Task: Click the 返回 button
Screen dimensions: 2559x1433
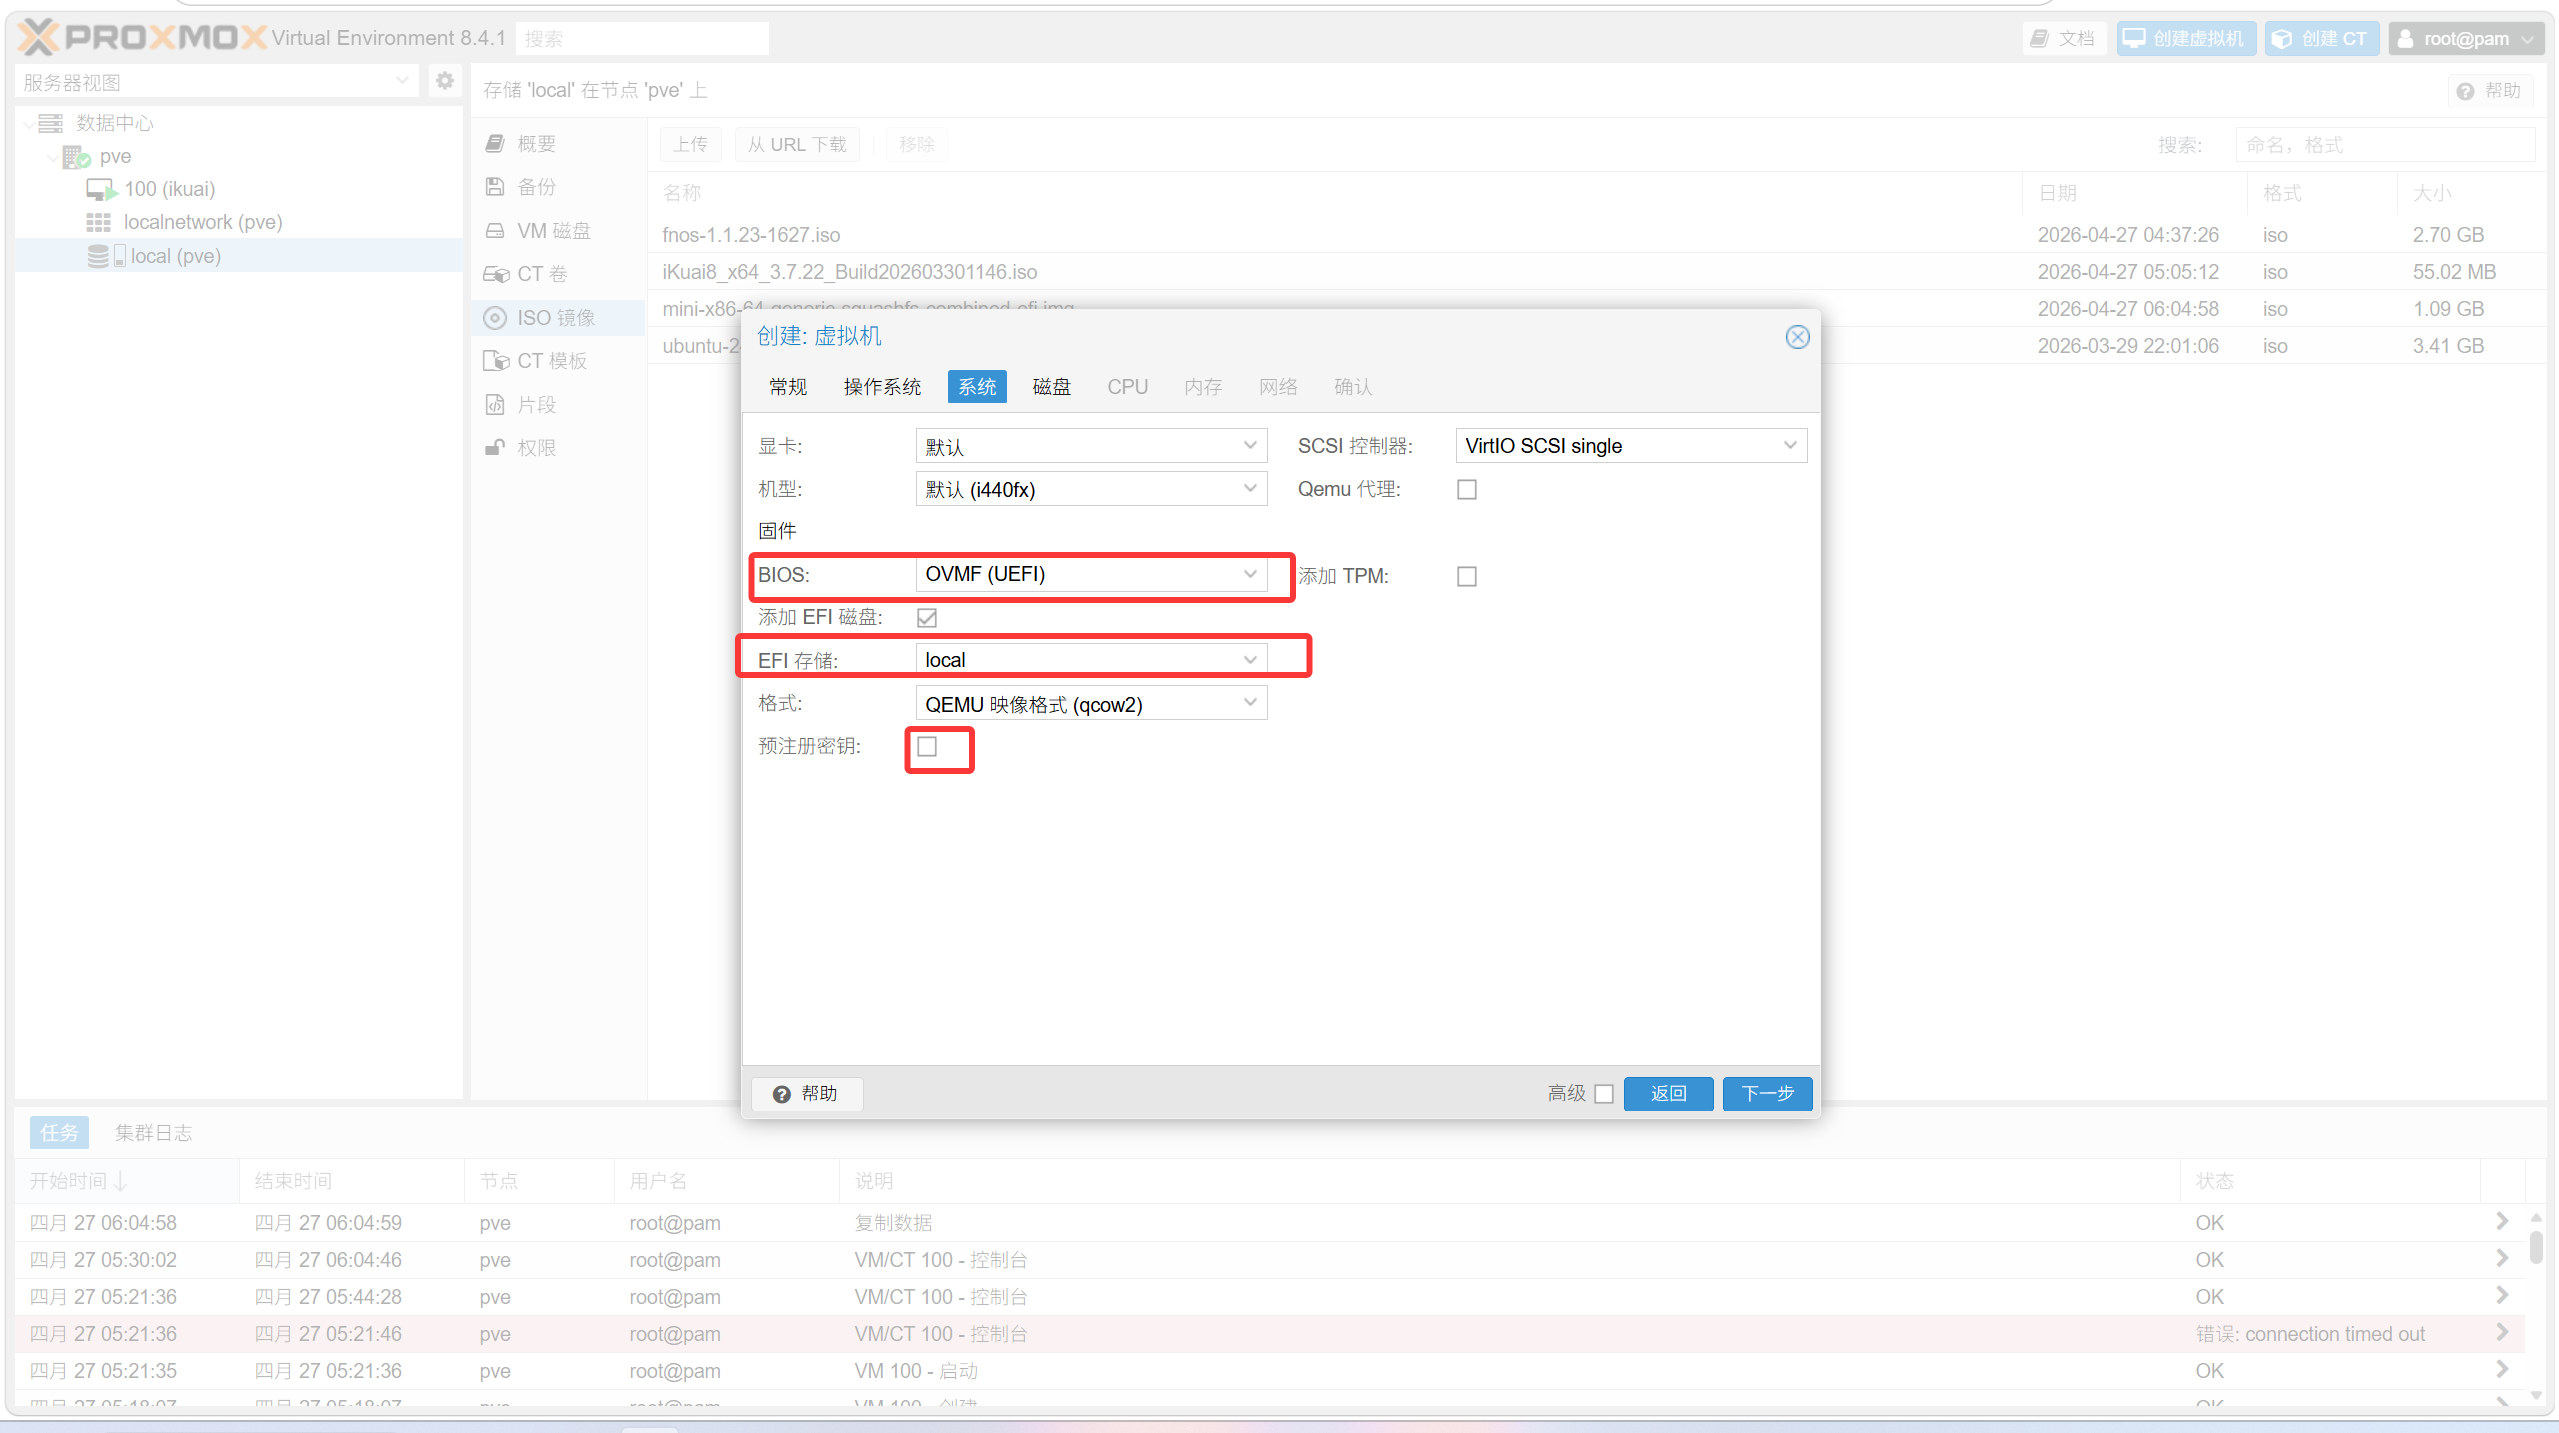Action: pyautogui.click(x=1667, y=1094)
